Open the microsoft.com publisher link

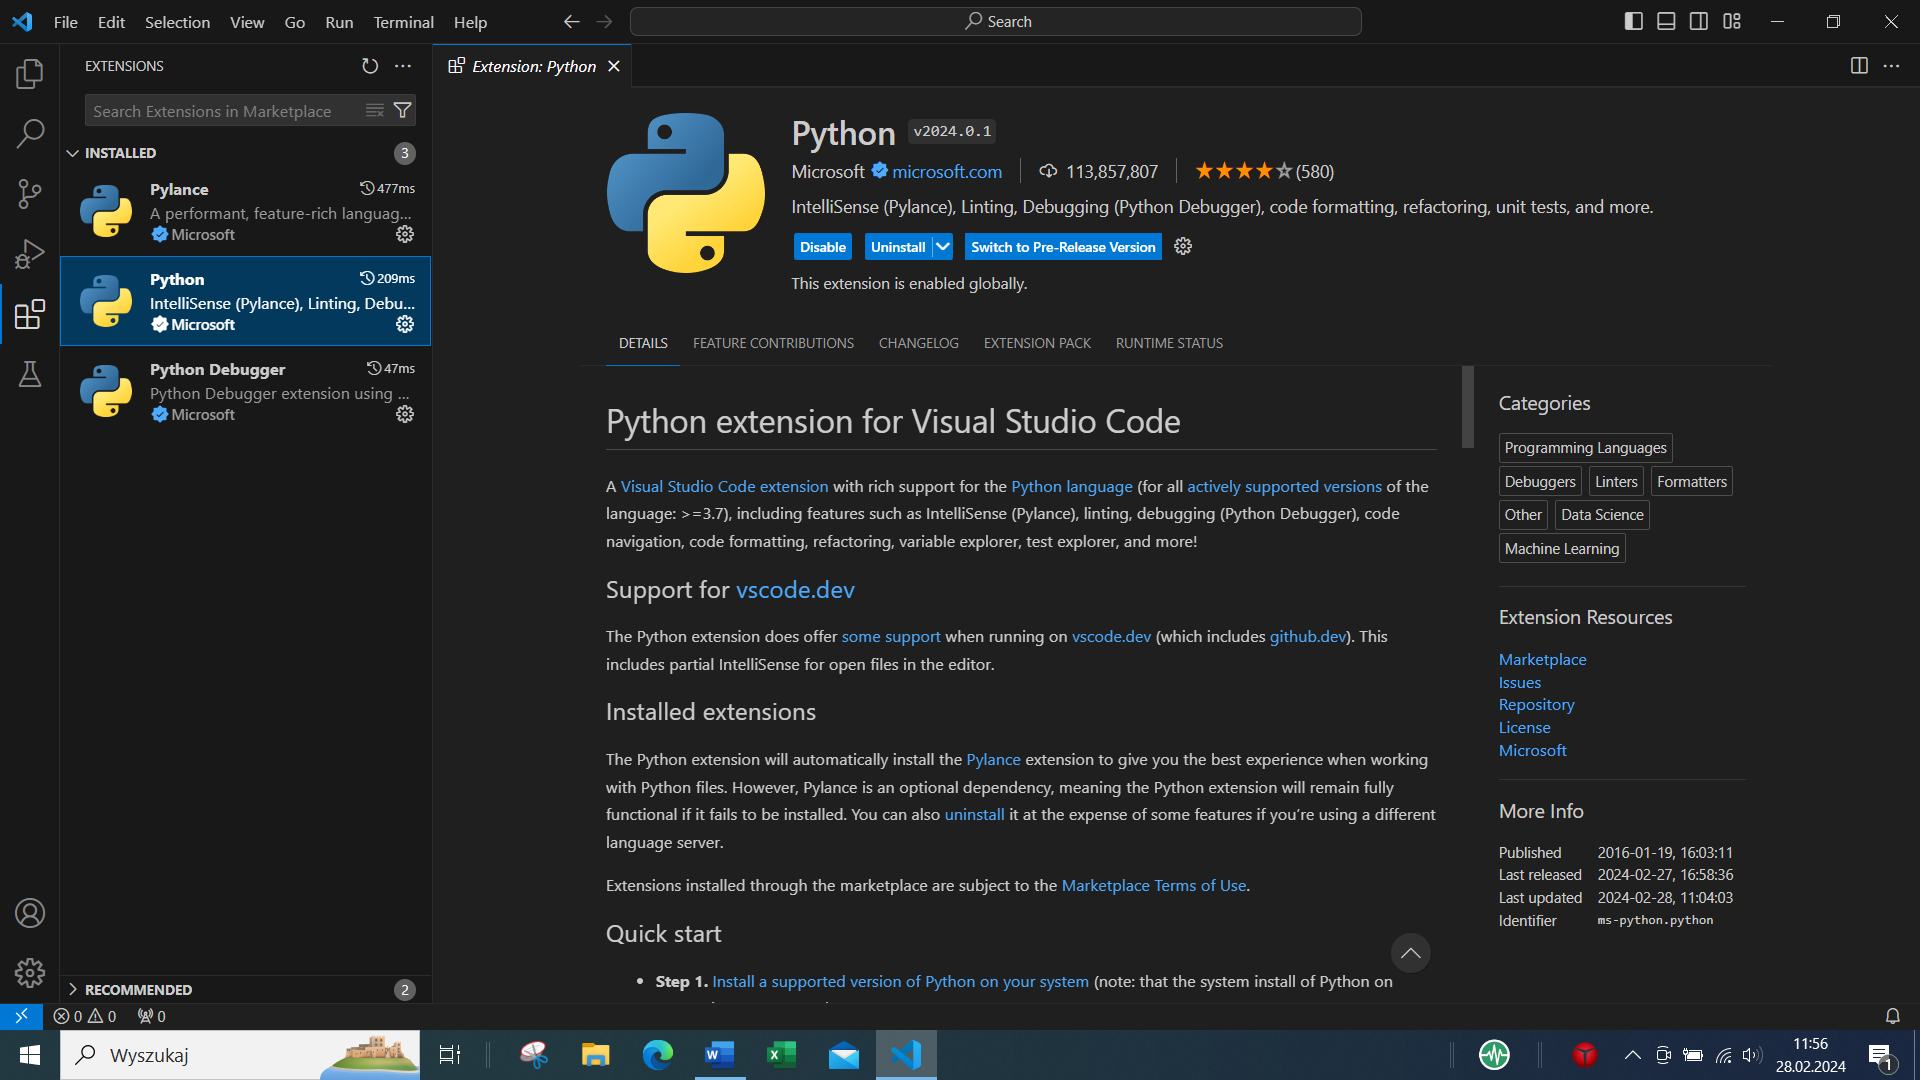[946, 172]
